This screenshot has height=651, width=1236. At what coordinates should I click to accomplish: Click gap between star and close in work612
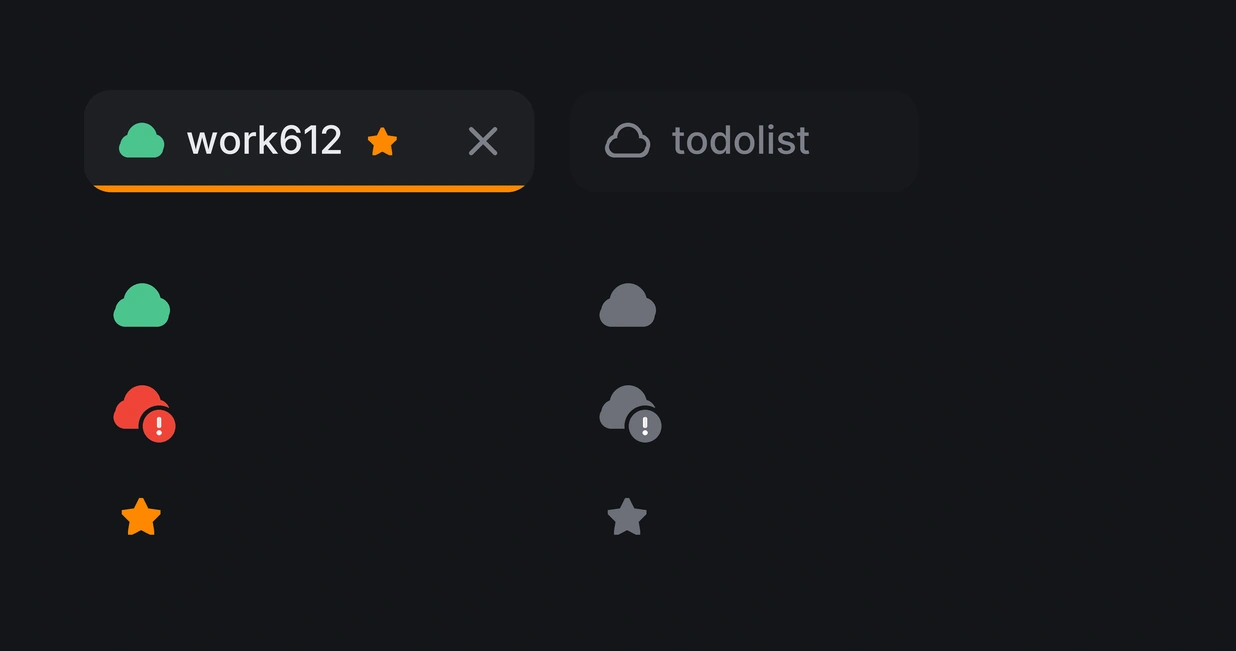(x=432, y=142)
